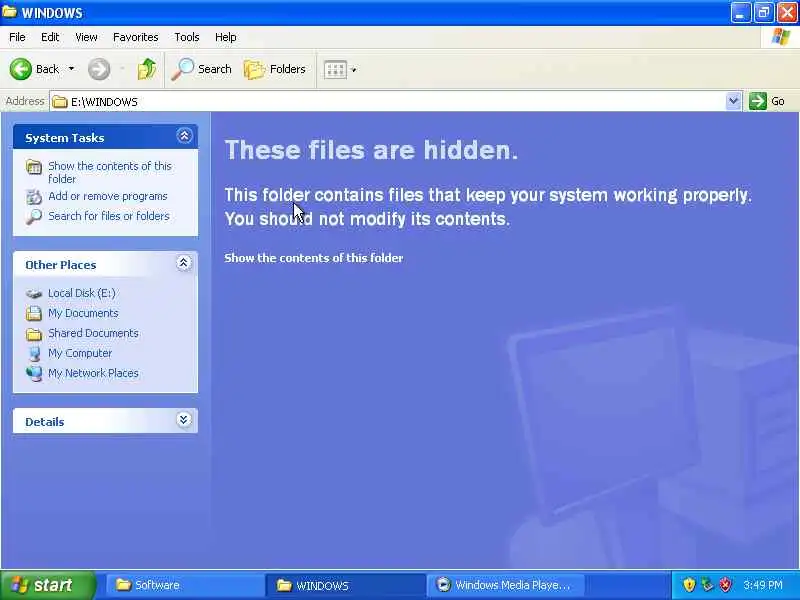Click the Shared Documents folder icon
Image resolution: width=800 pixels, height=600 pixels.
34,334
